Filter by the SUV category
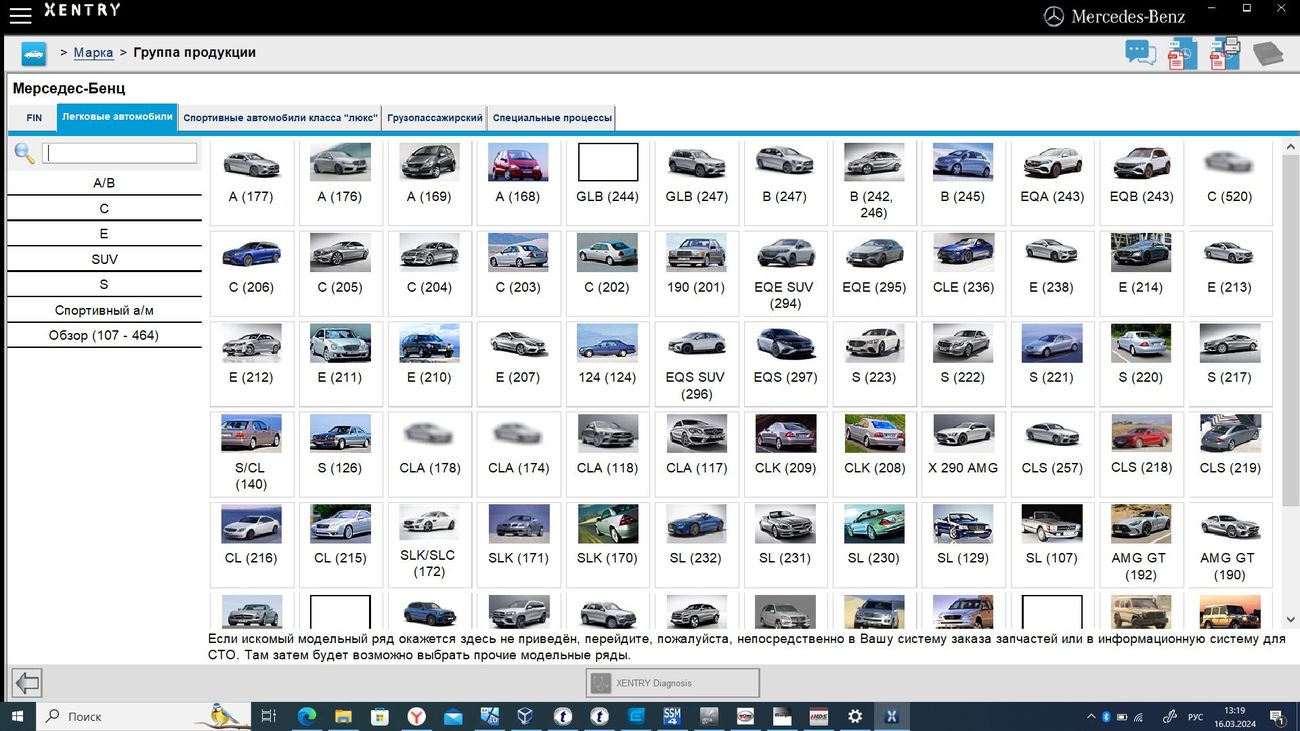1300x731 pixels. coord(104,259)
